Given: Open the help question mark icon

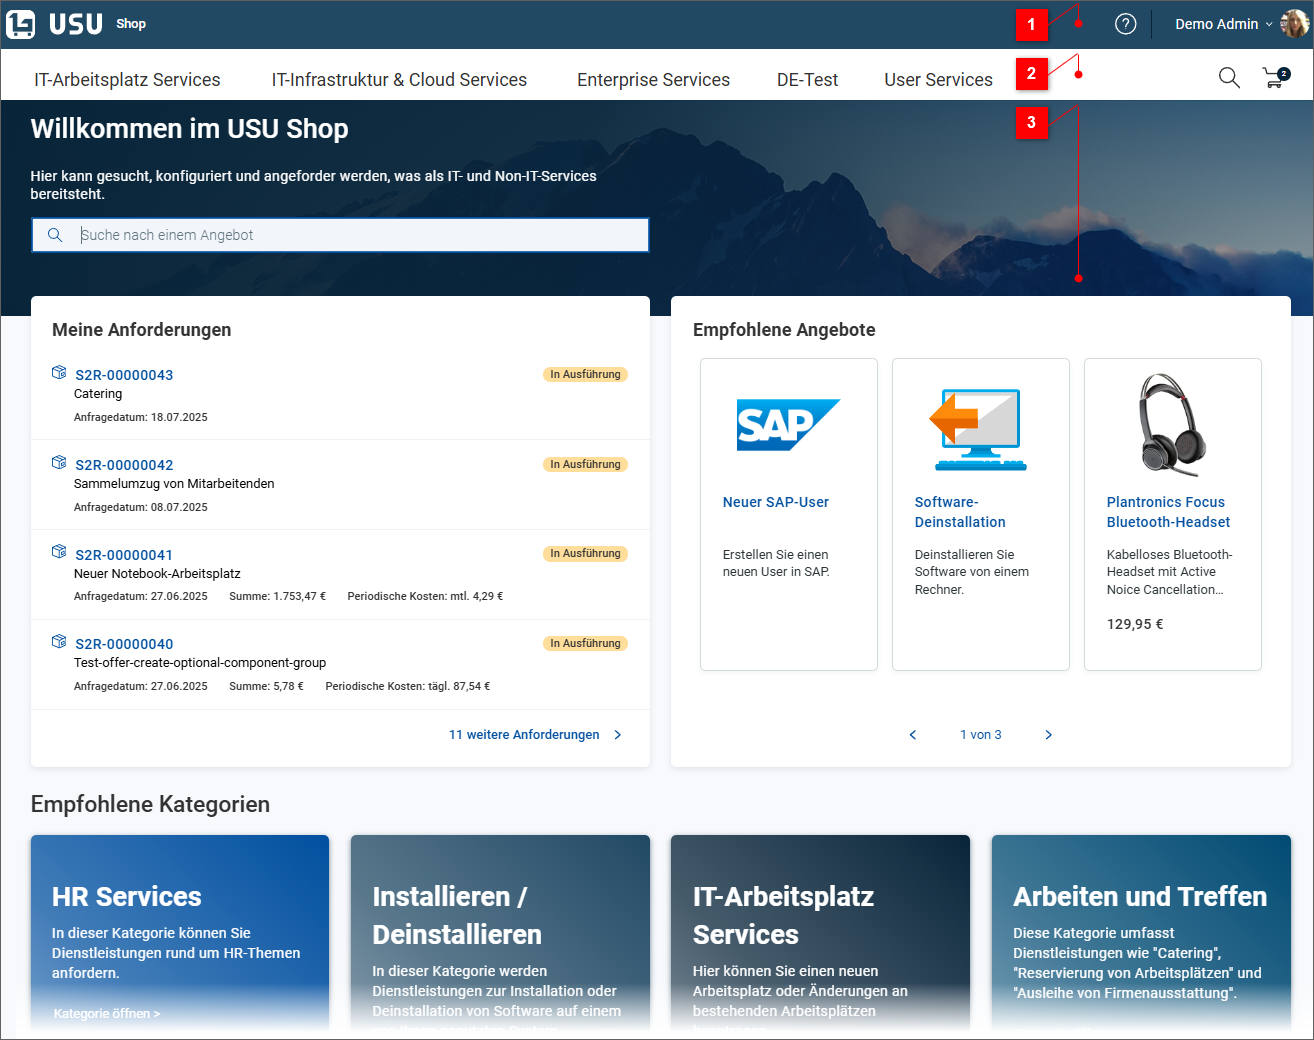Looking at the screenshot, I should 1125,24.
